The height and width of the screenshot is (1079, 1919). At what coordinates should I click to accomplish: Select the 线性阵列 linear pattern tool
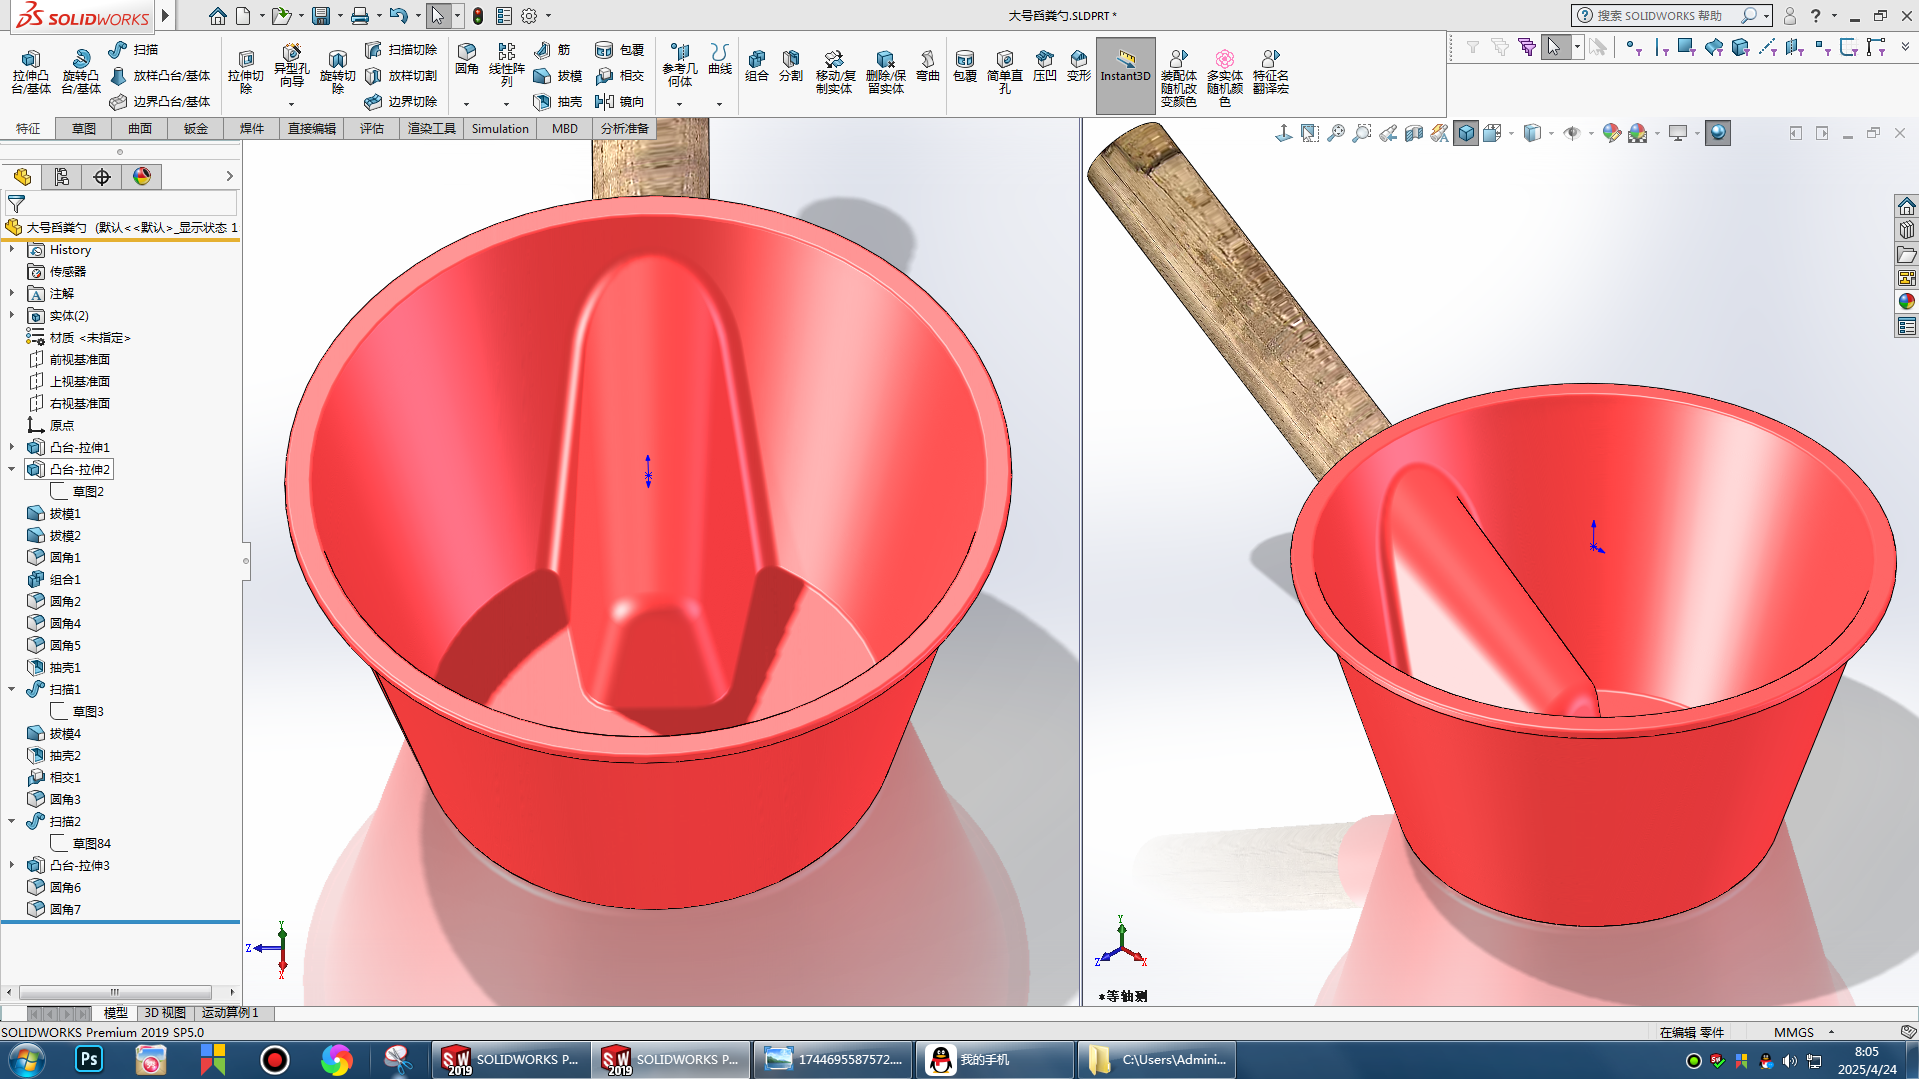506,64
